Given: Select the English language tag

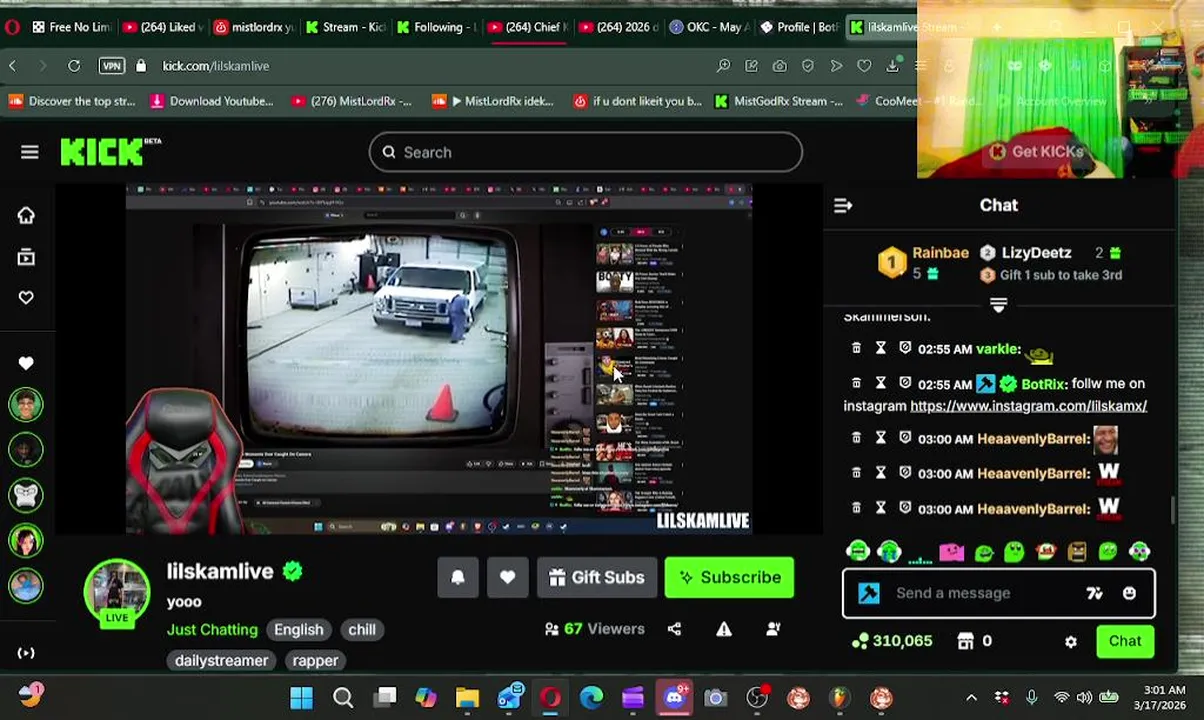Looking at the screenshot, I should 299,630.
